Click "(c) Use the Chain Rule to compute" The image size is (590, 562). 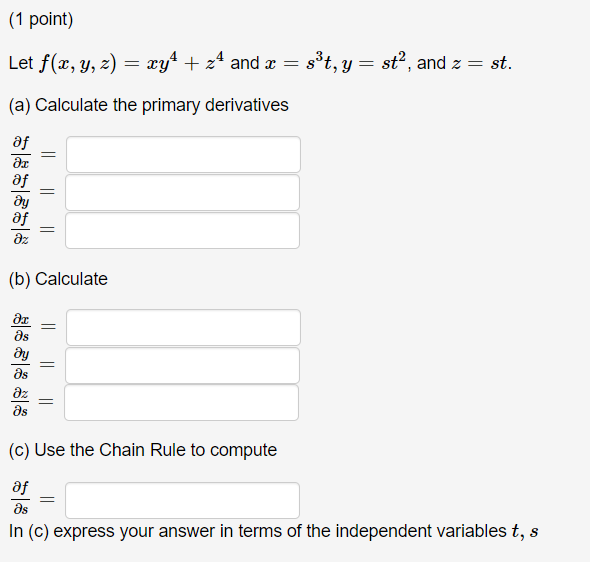[143, 450]
